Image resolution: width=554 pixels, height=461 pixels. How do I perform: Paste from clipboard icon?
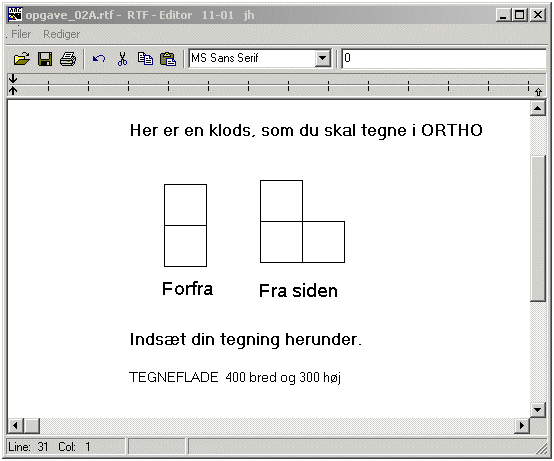click(168, 59)
